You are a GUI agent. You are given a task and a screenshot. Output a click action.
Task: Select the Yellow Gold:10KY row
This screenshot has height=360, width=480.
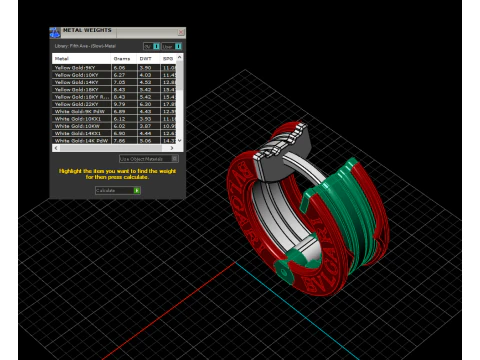114,75
